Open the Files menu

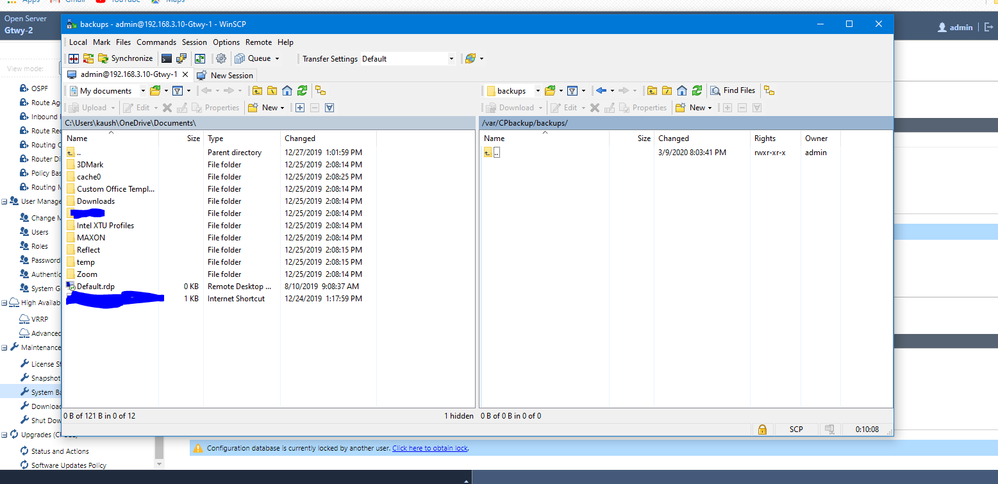click(123, 42)
